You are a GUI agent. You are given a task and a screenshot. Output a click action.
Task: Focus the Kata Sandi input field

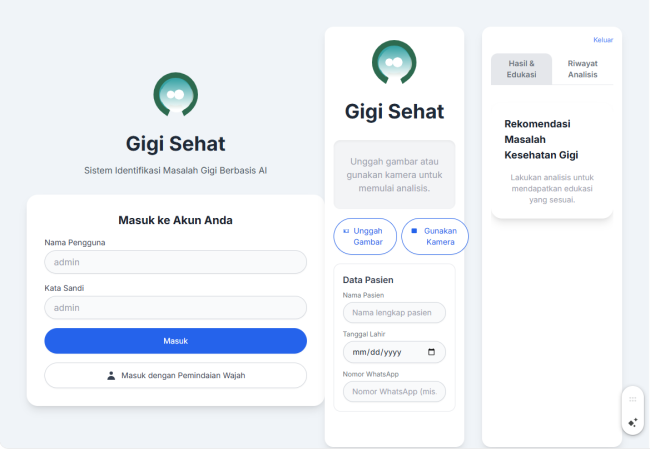pos(175,308)
